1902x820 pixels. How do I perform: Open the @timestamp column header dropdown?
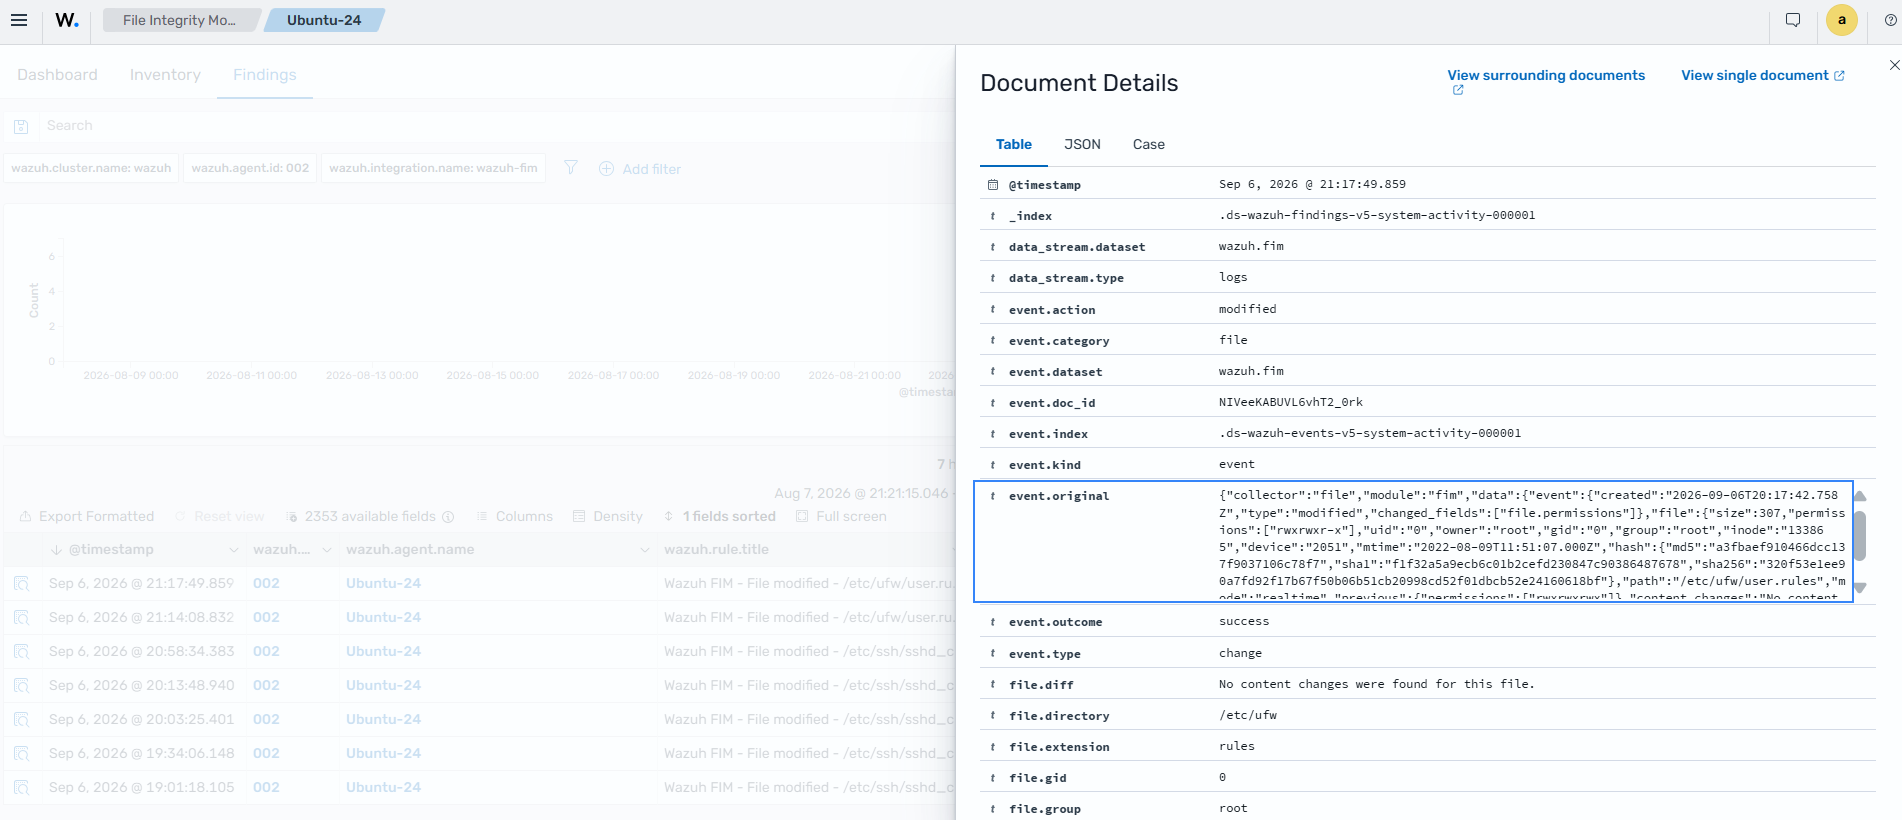pos(233,550)
